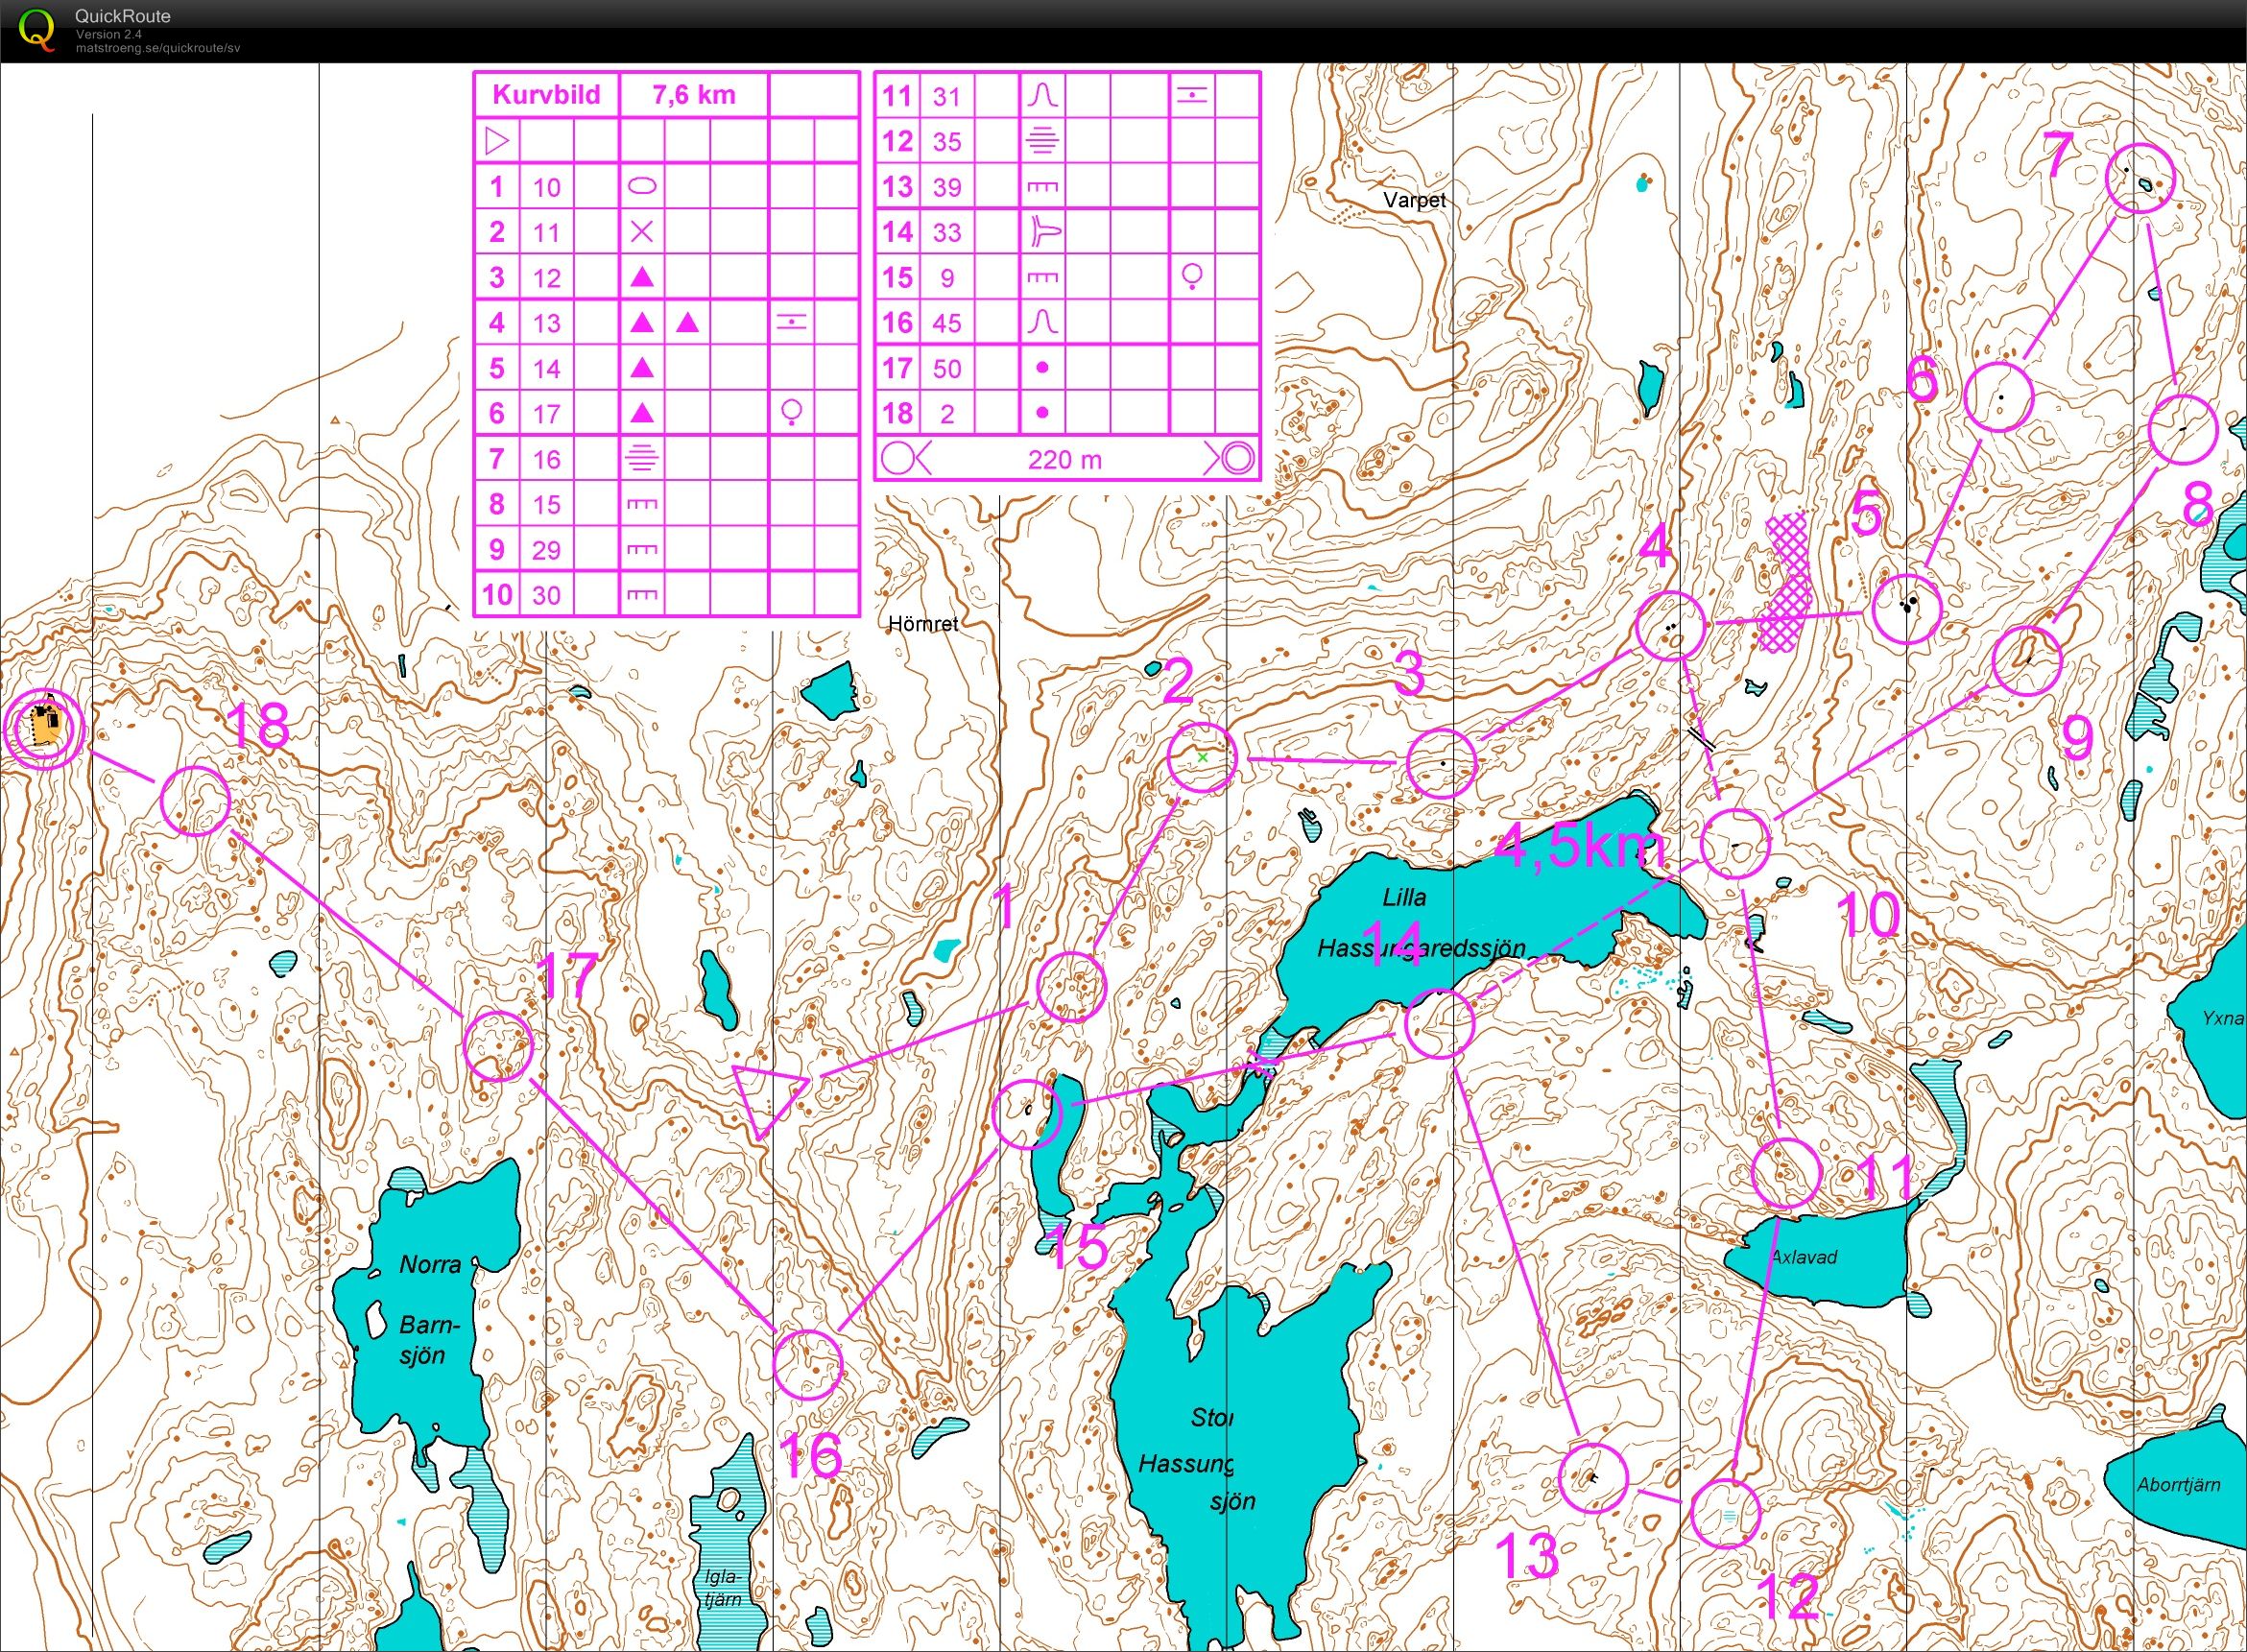2247x1652 pixels.
Task: Click the 220 m finish distance text
Action: click(x=1064, y=460)
